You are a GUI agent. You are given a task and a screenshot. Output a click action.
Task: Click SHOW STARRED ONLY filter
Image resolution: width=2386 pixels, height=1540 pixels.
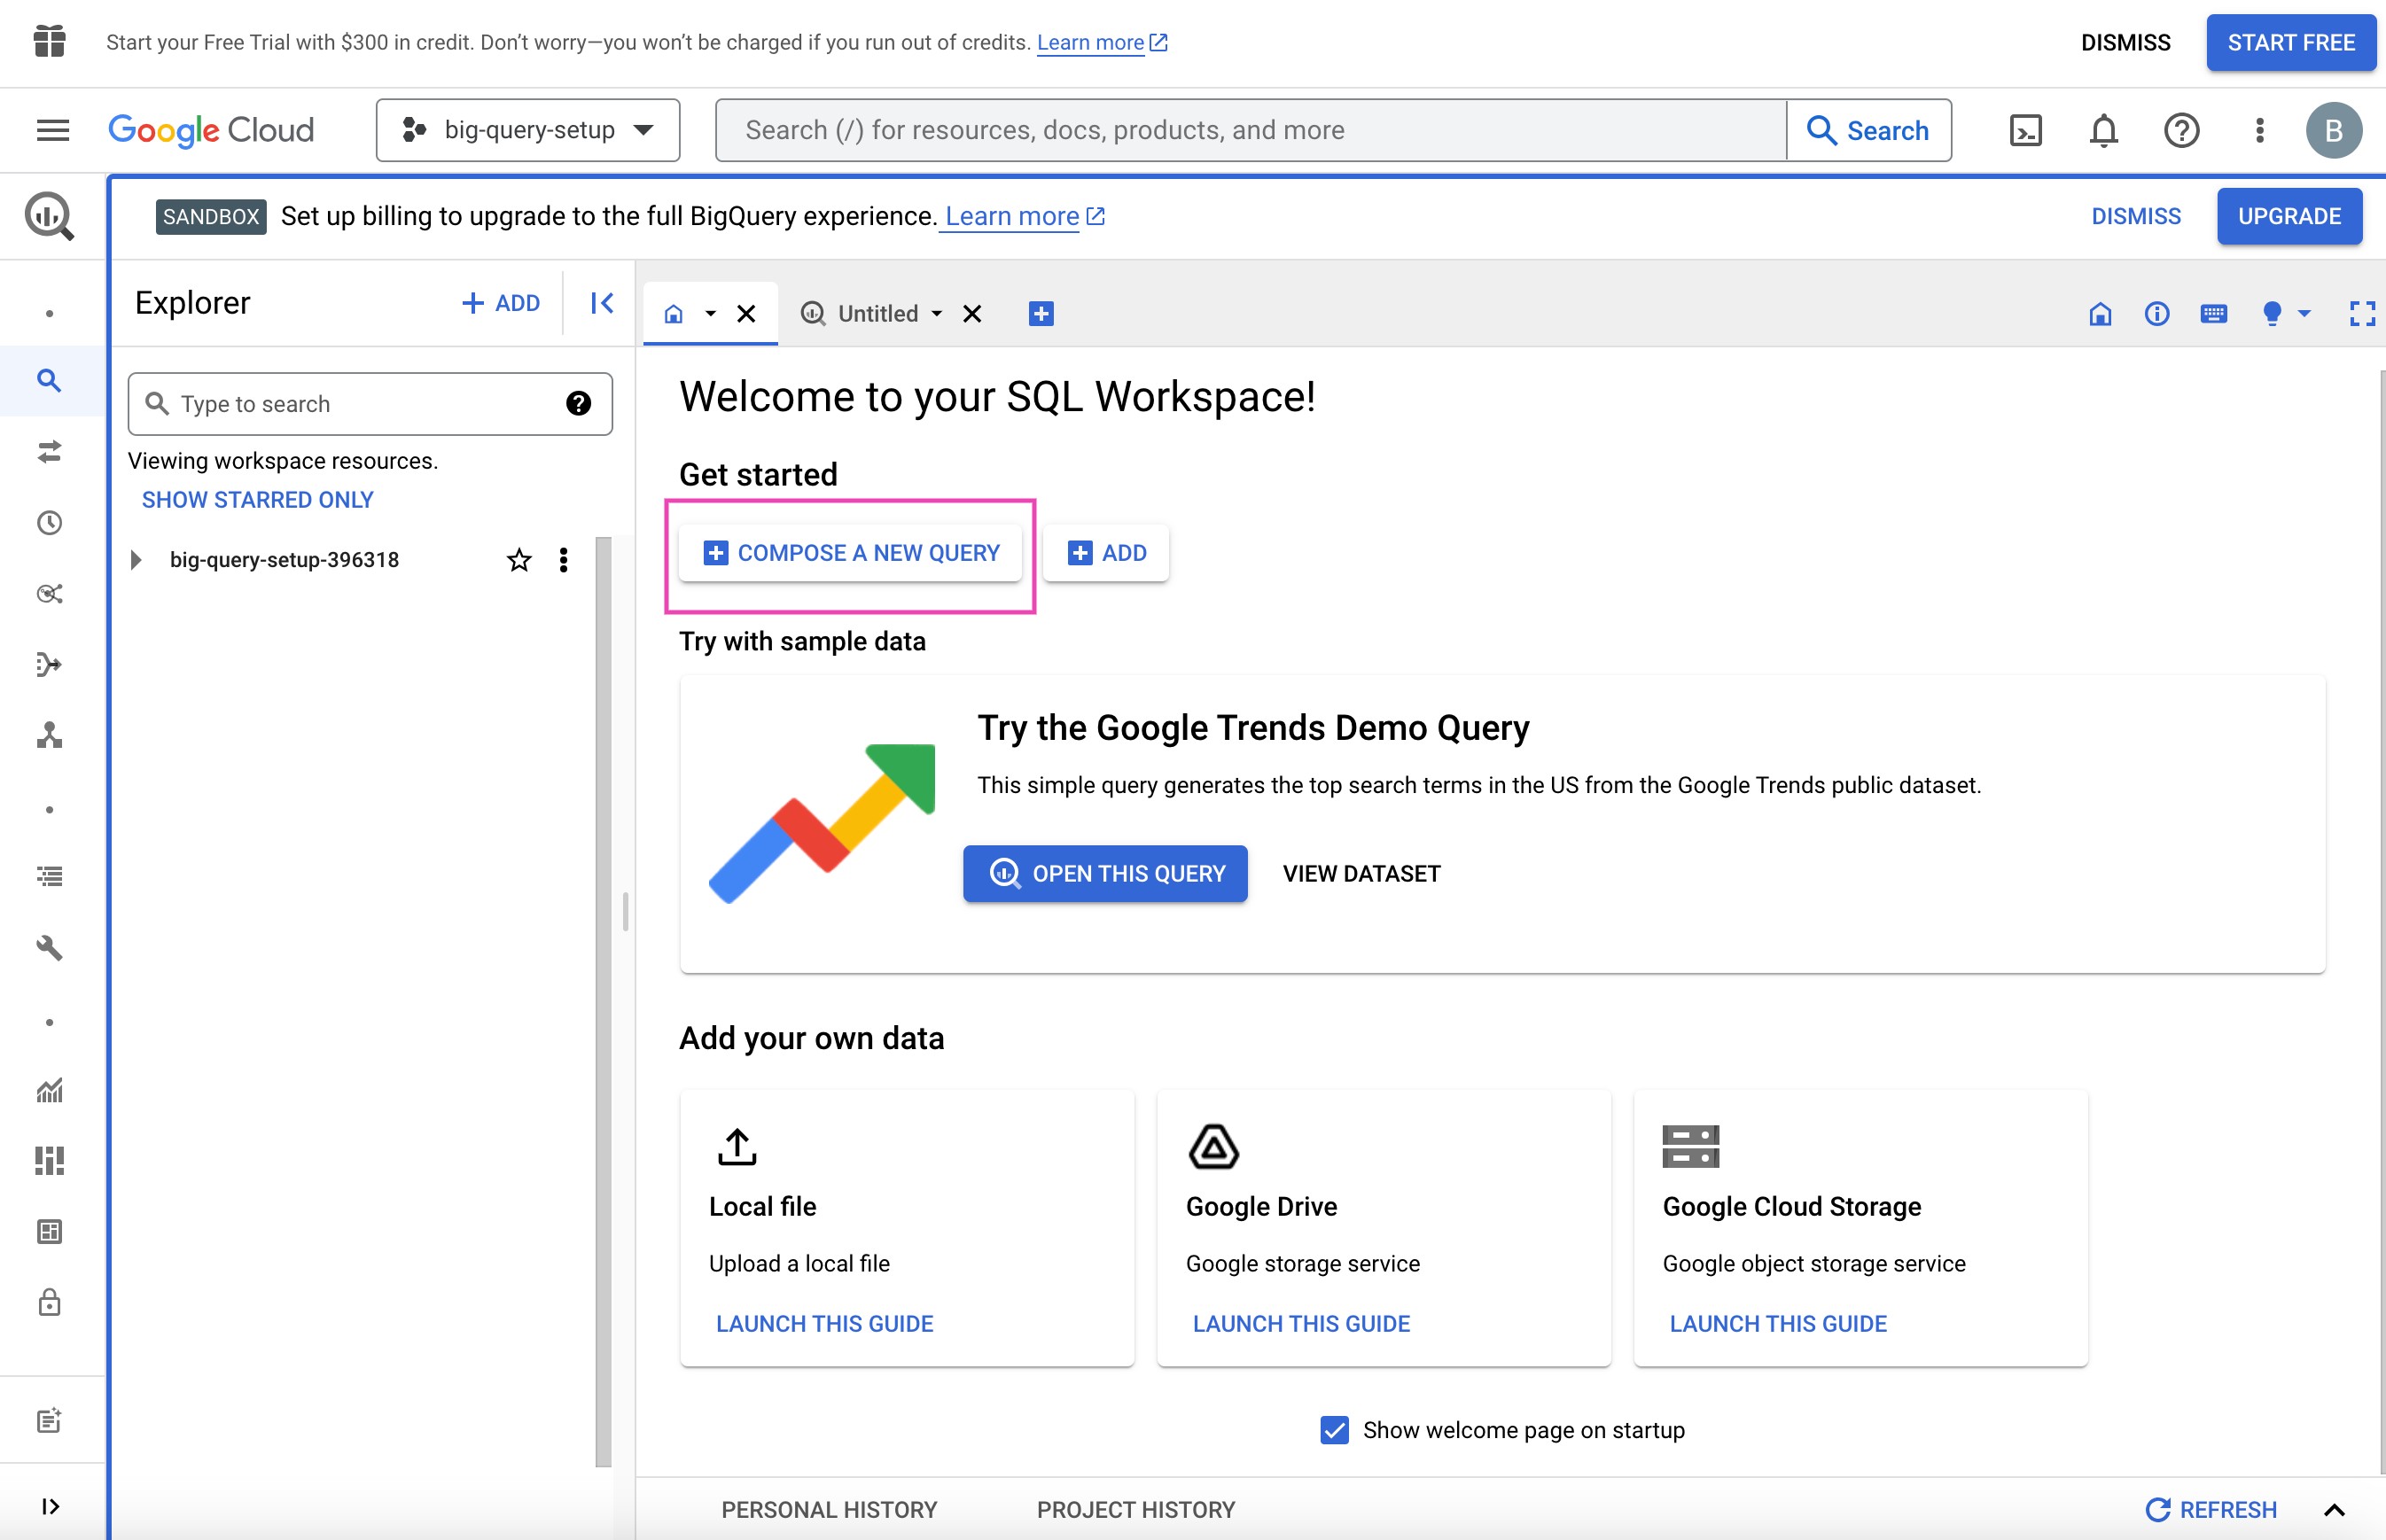pyautogui.click(x=257, y=500)
